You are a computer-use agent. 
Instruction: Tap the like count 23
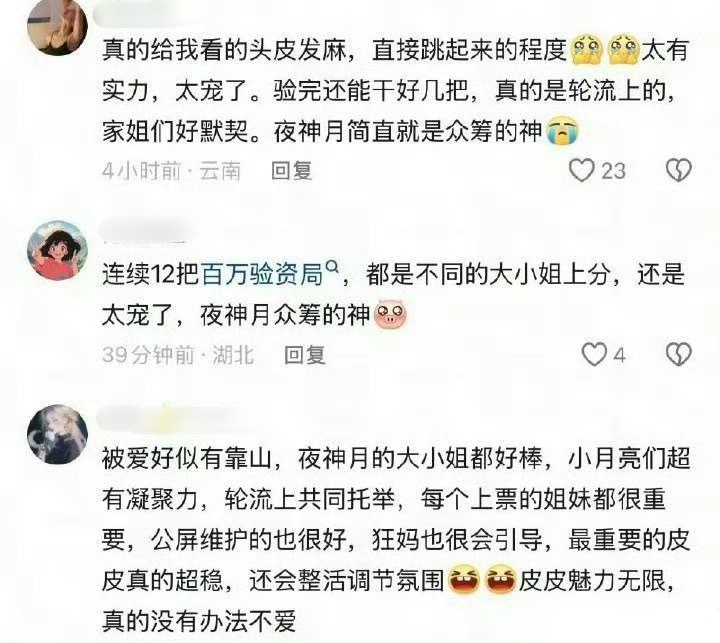pyautogui.click(x=613, y=171)
